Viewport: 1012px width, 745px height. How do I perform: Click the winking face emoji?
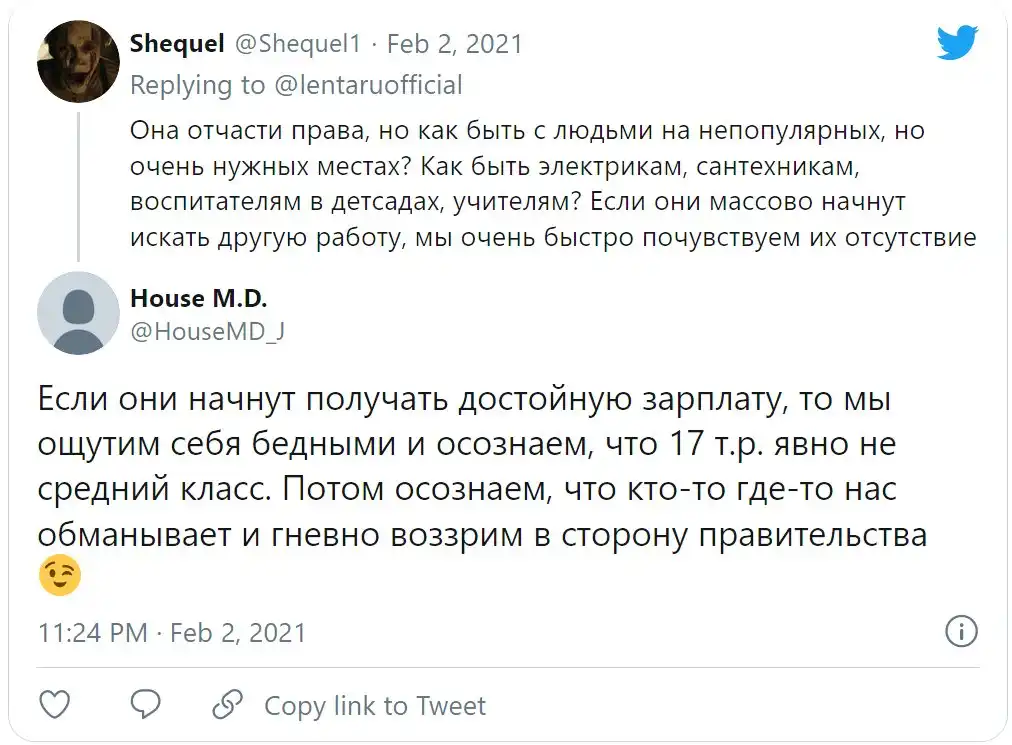point(59,576)
